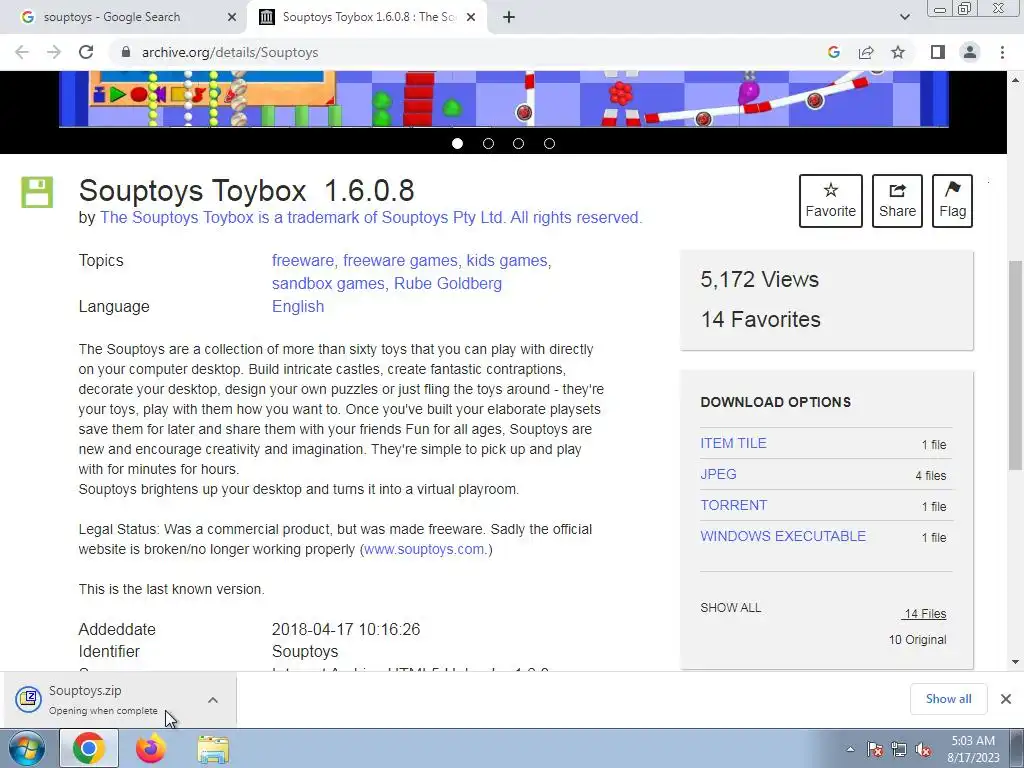Viewport: 1024px width, 768px height.
Task: Flag this item
Action: [952, 200]
